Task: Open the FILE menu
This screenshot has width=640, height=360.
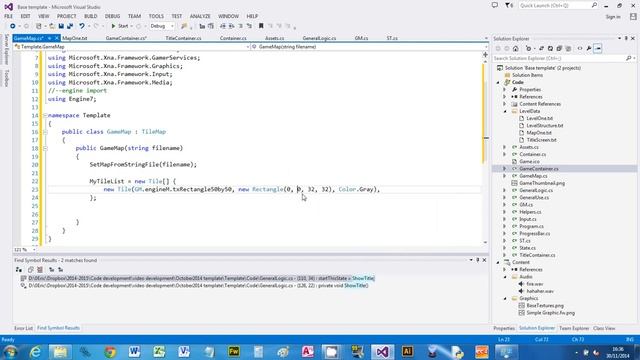Action: [x=9, y=16]
